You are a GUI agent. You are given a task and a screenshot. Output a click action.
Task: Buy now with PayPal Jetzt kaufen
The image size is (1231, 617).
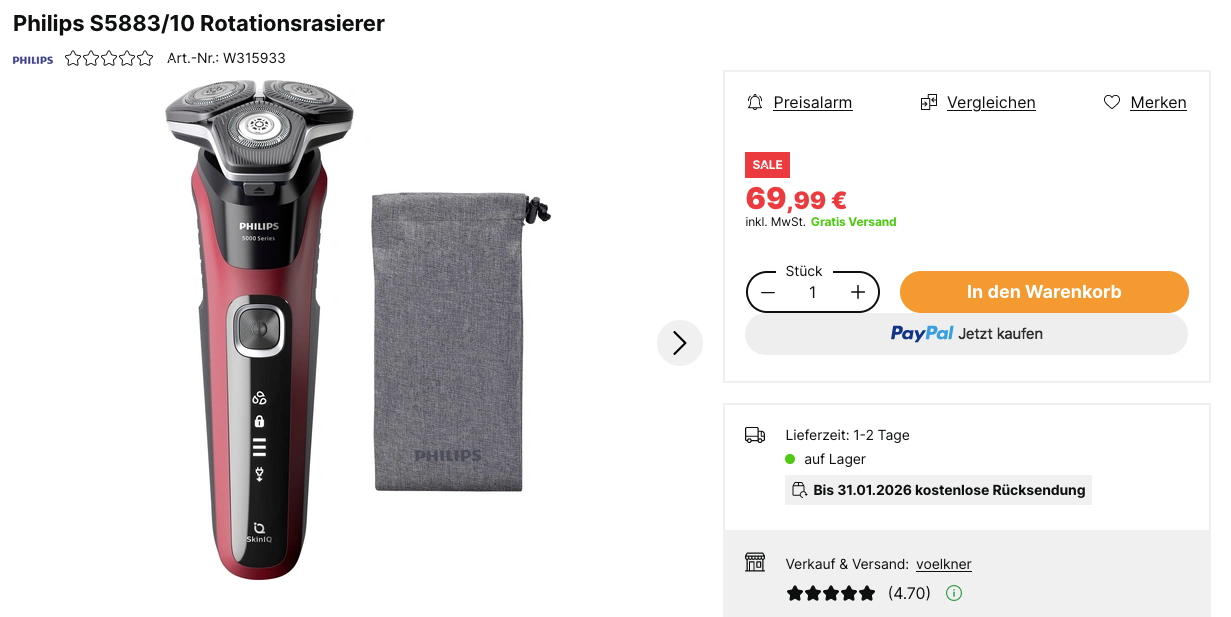point(966,334)
